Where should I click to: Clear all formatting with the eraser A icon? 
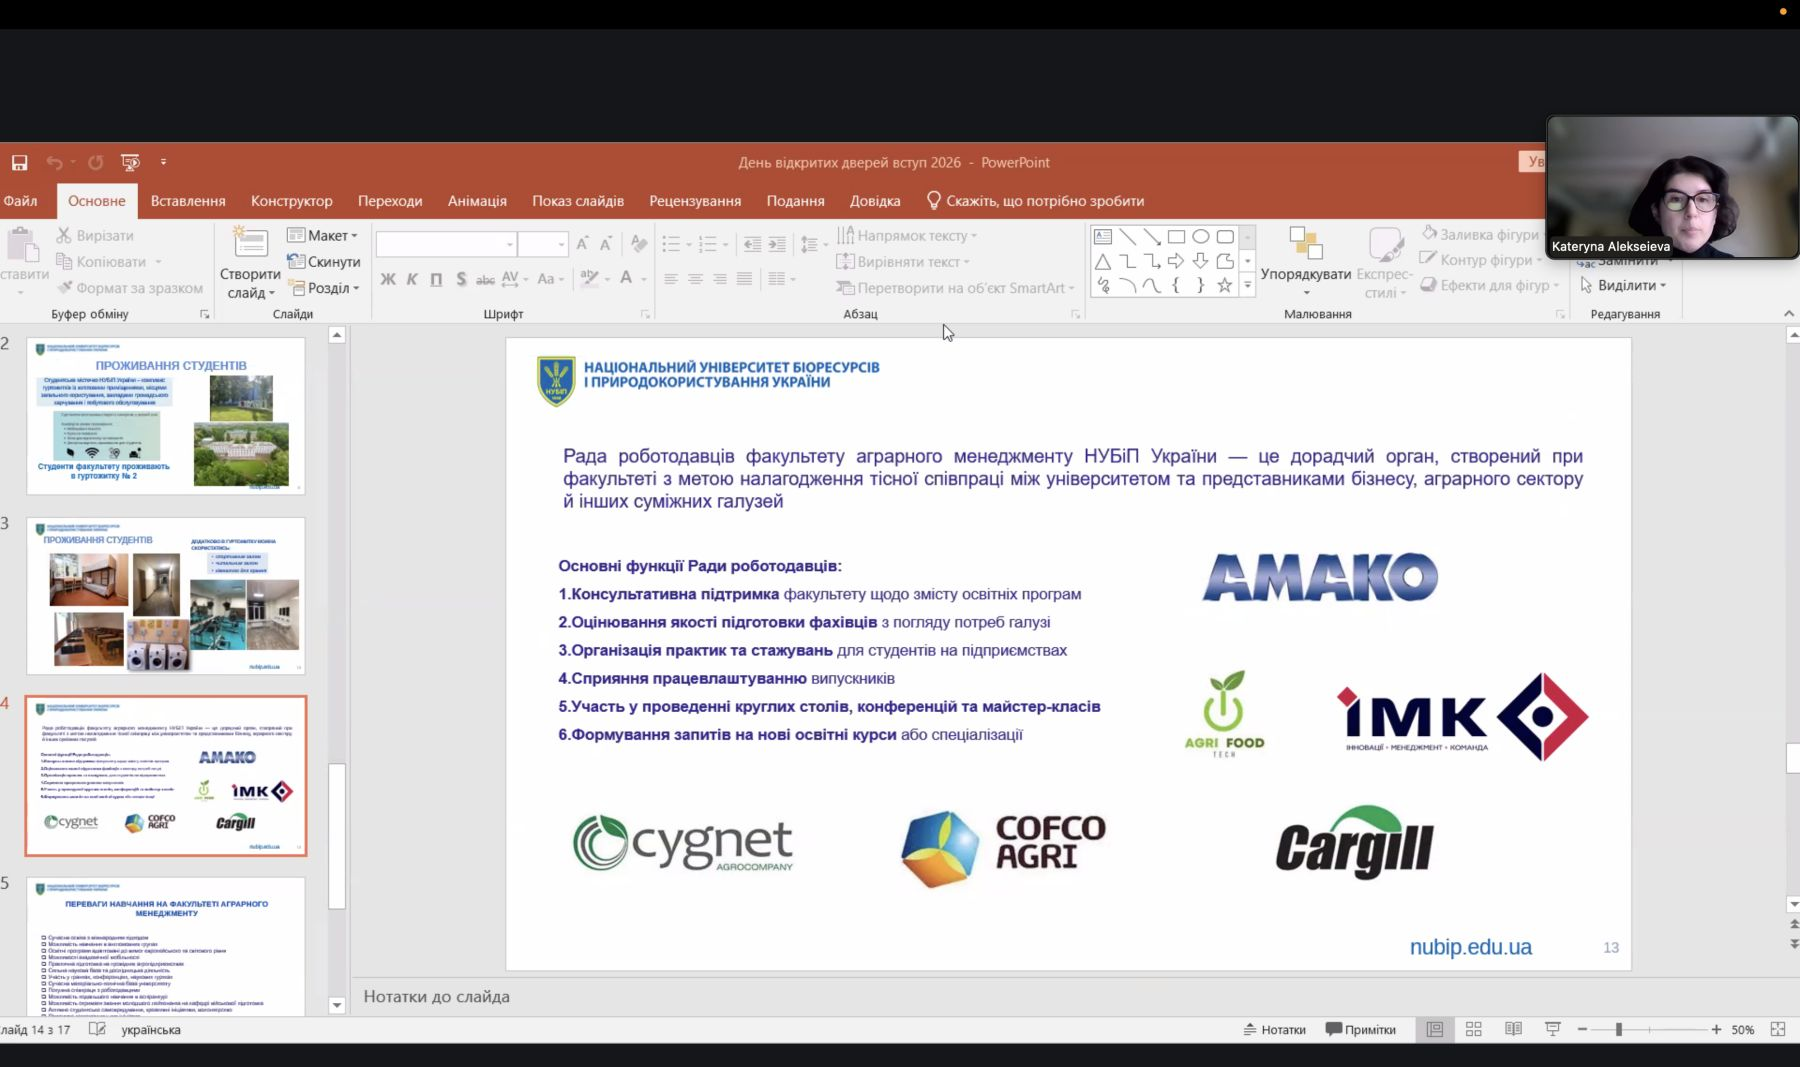coord(639,244)
